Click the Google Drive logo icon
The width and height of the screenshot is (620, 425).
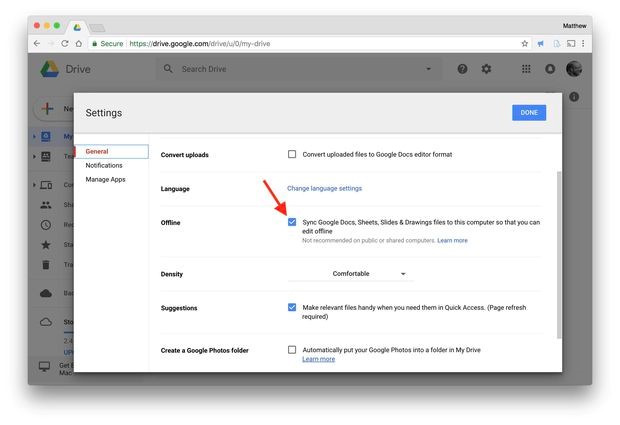coord(49,69)
